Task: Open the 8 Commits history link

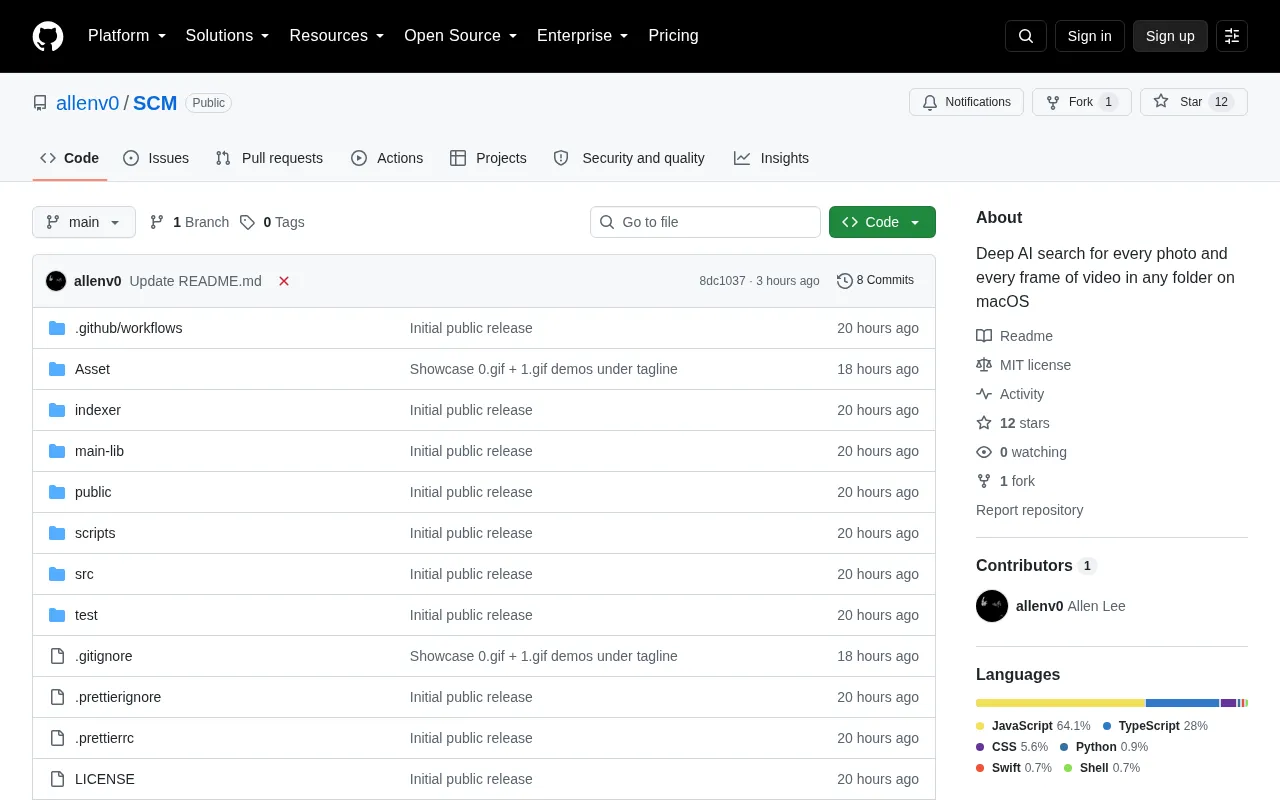Action: click(876, 281)
